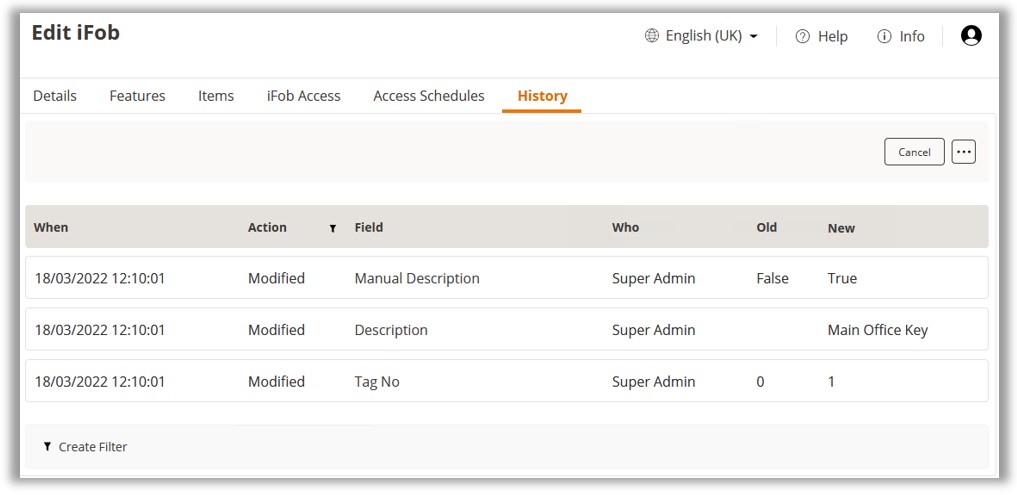This screenshot has height=495, width=1017.
Task: Select the History tab
Action: click(x=542, y=96)
